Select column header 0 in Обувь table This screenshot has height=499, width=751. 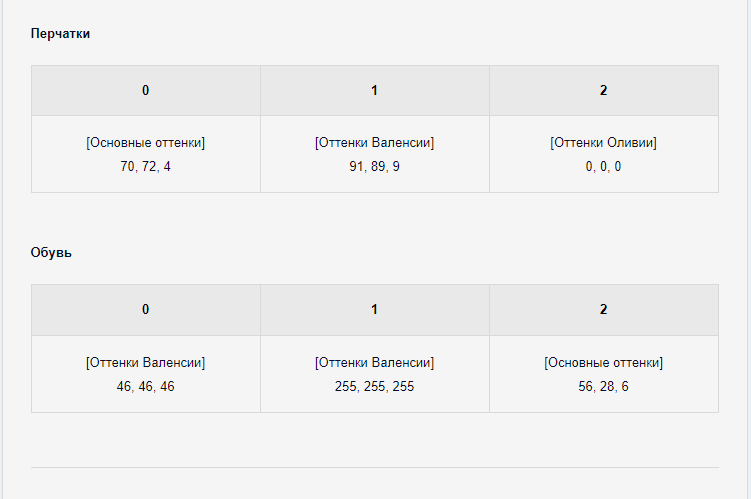coord(146,310)
